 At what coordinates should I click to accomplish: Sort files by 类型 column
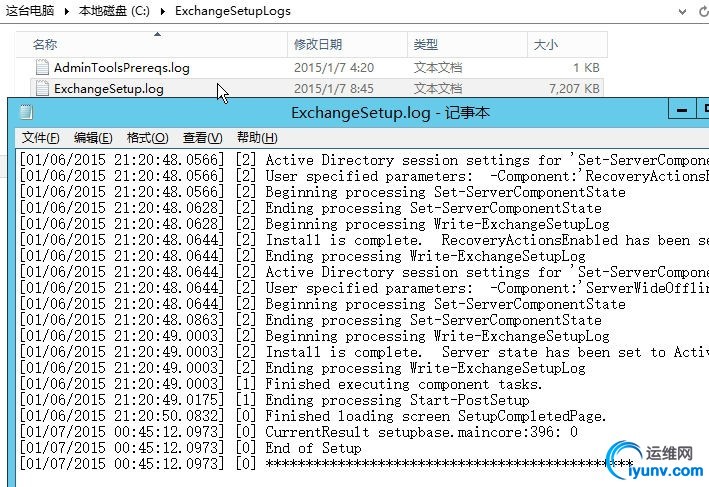pos(468,44)
